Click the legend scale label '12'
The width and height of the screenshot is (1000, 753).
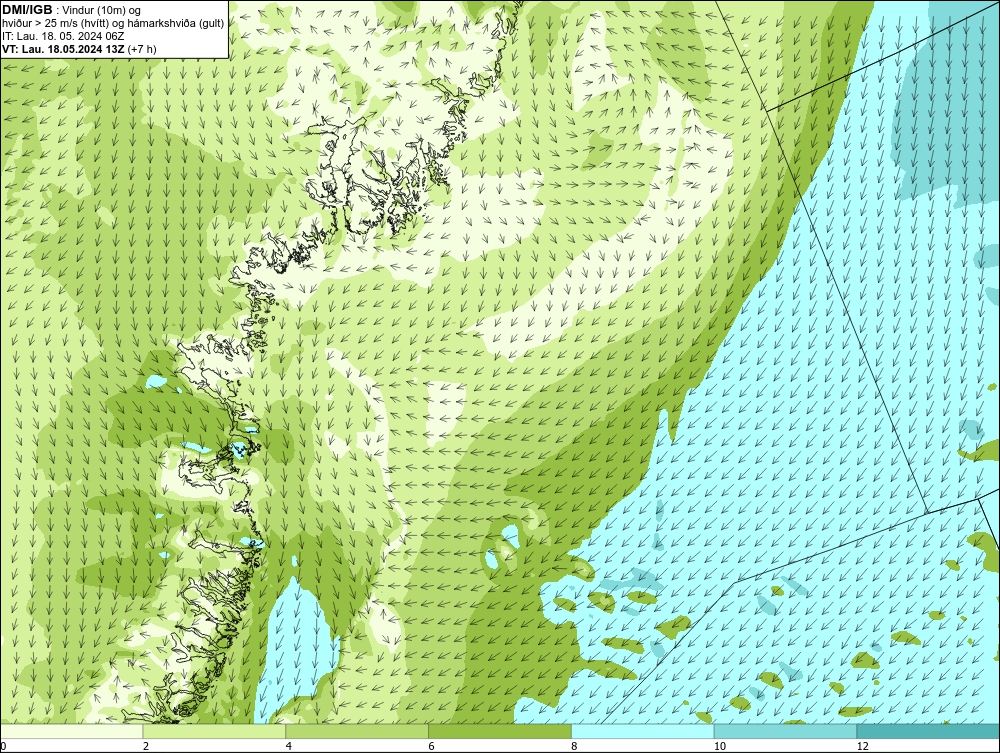point(863,746)
